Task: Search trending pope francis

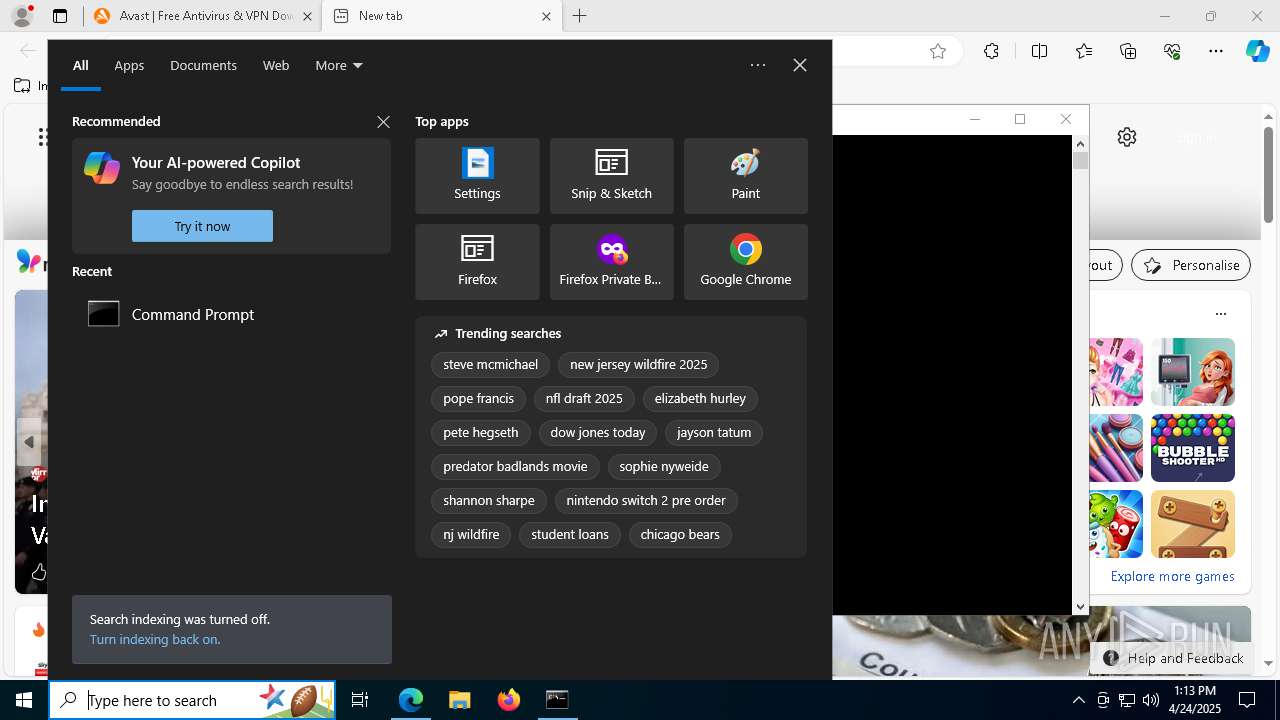Action: point(478,399)
